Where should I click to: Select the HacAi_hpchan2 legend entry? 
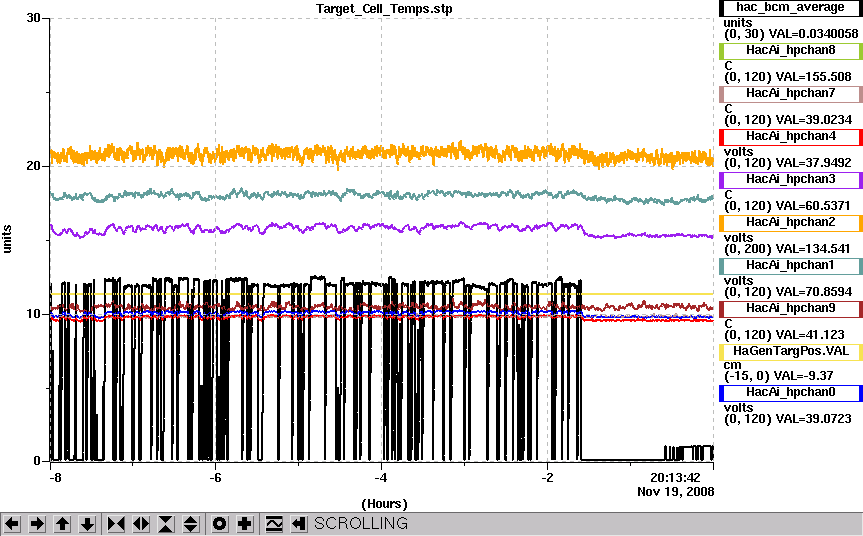(x=790, y=222)
